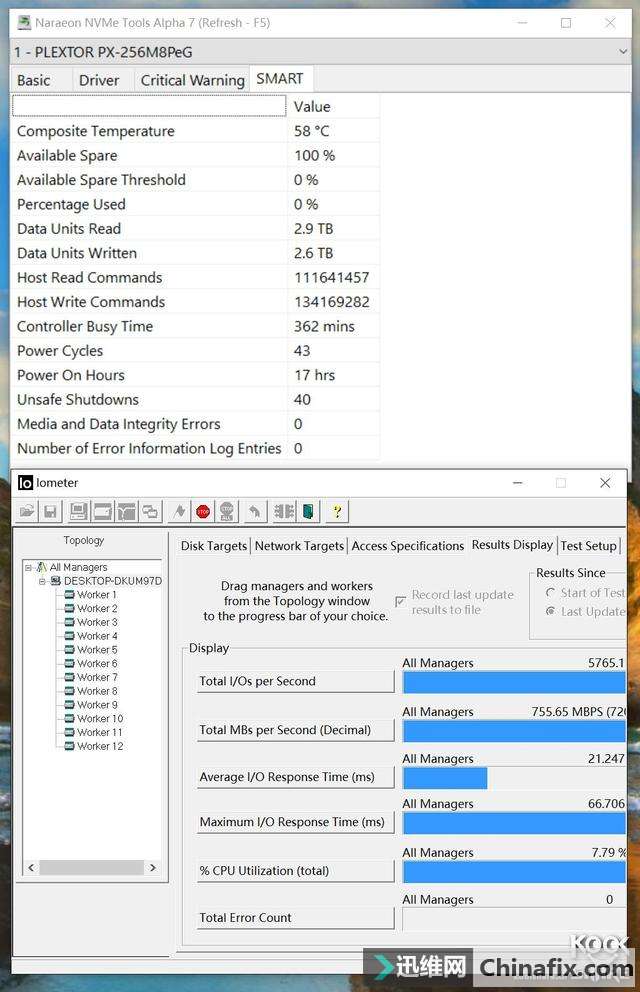The image size is (640, 992).
Task: Open the Critical Warning tab
Action: [192, 80]
